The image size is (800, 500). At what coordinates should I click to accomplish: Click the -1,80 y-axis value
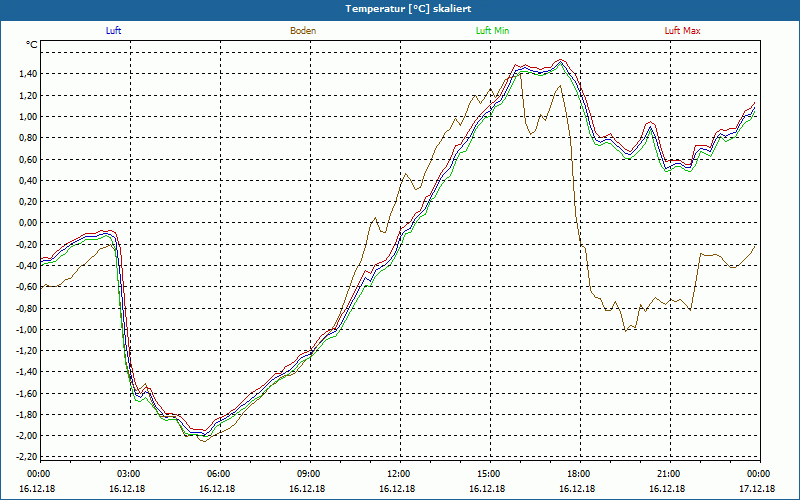[x=27, y=414]
